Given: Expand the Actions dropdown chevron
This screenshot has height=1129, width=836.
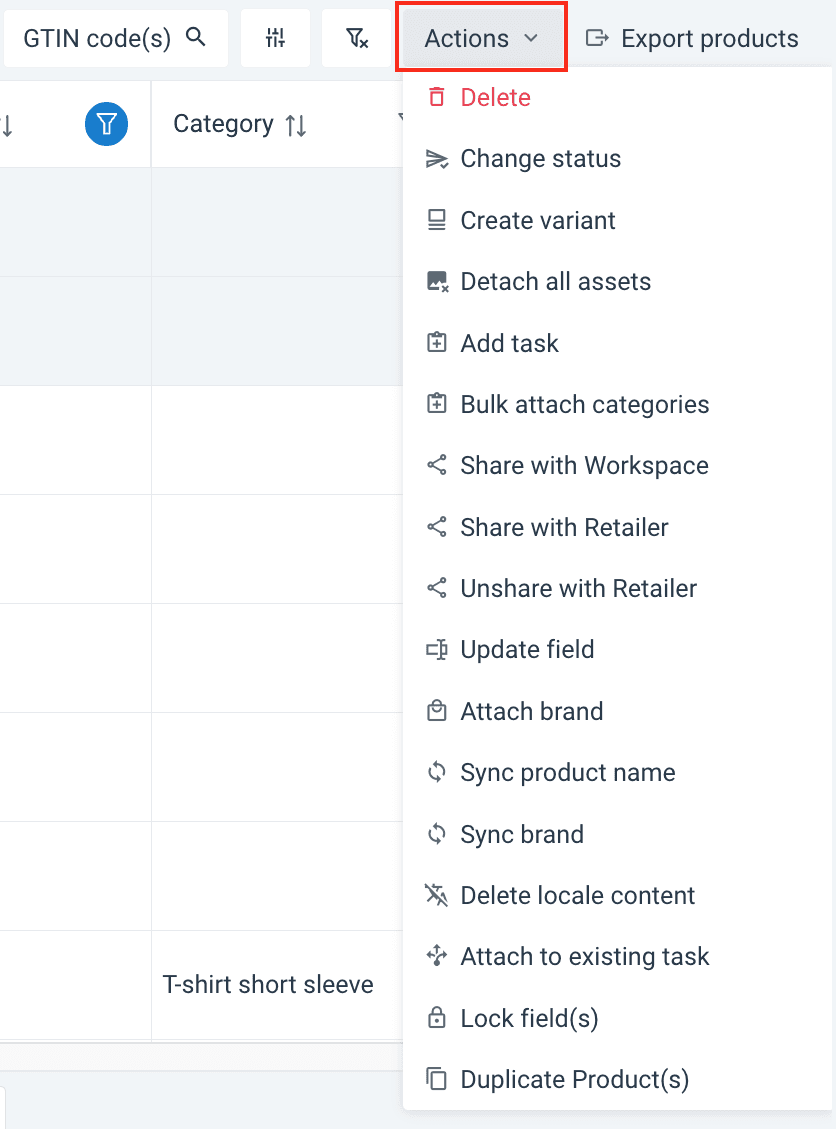Looking at the screenshot, I should click(531, 39).
